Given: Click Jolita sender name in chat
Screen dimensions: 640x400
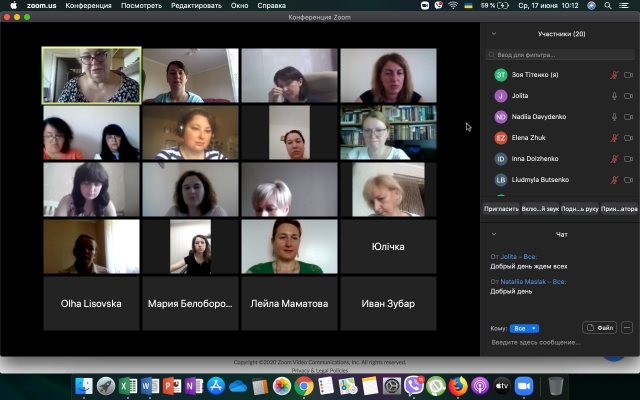Looking at the screenshot, I should 509,257.
